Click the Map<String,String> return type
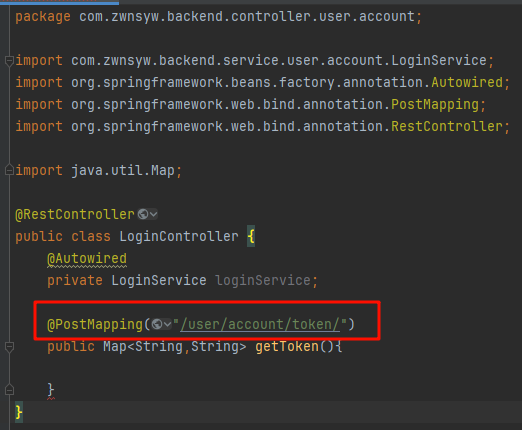Image resolution: width=522 pixels, height=430 pixels. click(x=175, y=347)
